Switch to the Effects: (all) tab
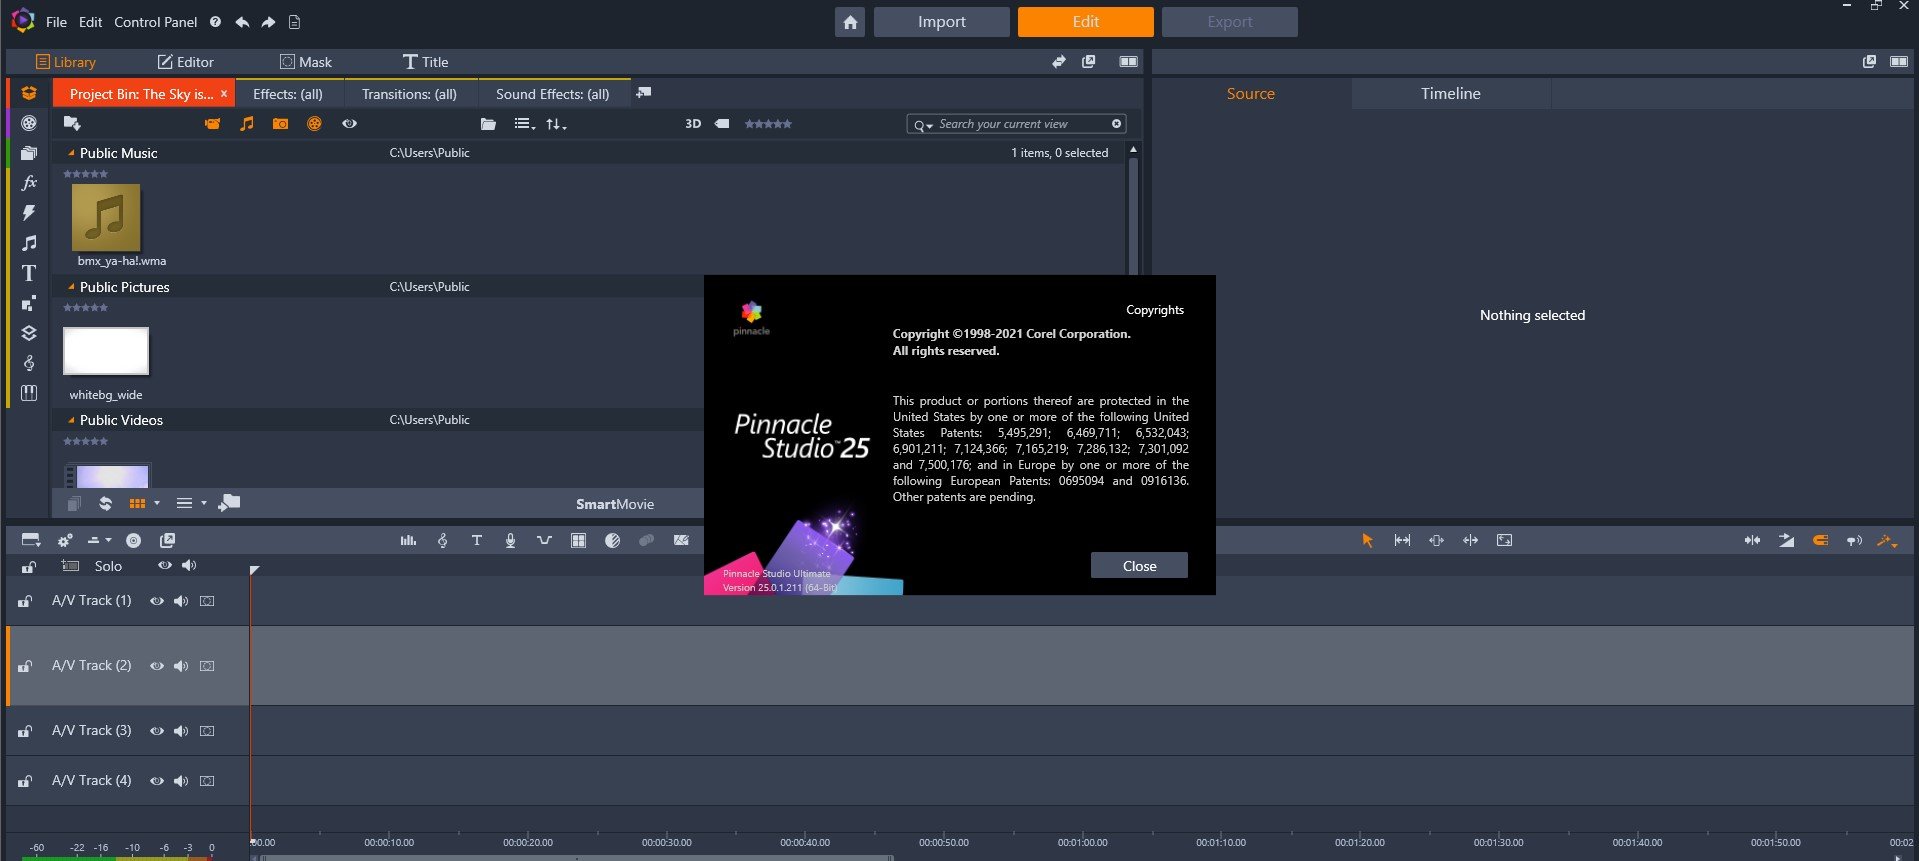The width and height of the screenshot is (1919, 861). pyautogui.click(x=288, y=94)
